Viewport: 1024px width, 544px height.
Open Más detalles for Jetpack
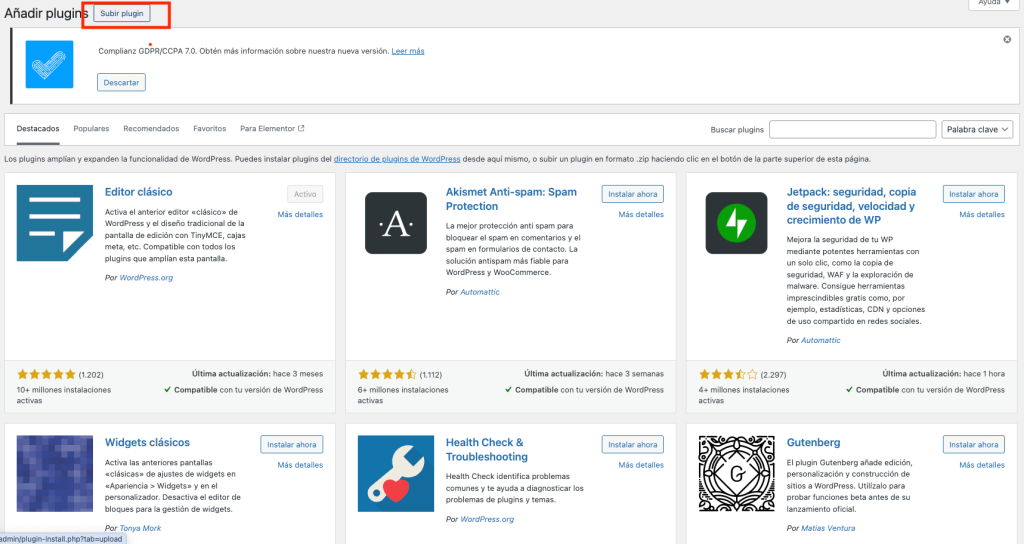[982, 214]
